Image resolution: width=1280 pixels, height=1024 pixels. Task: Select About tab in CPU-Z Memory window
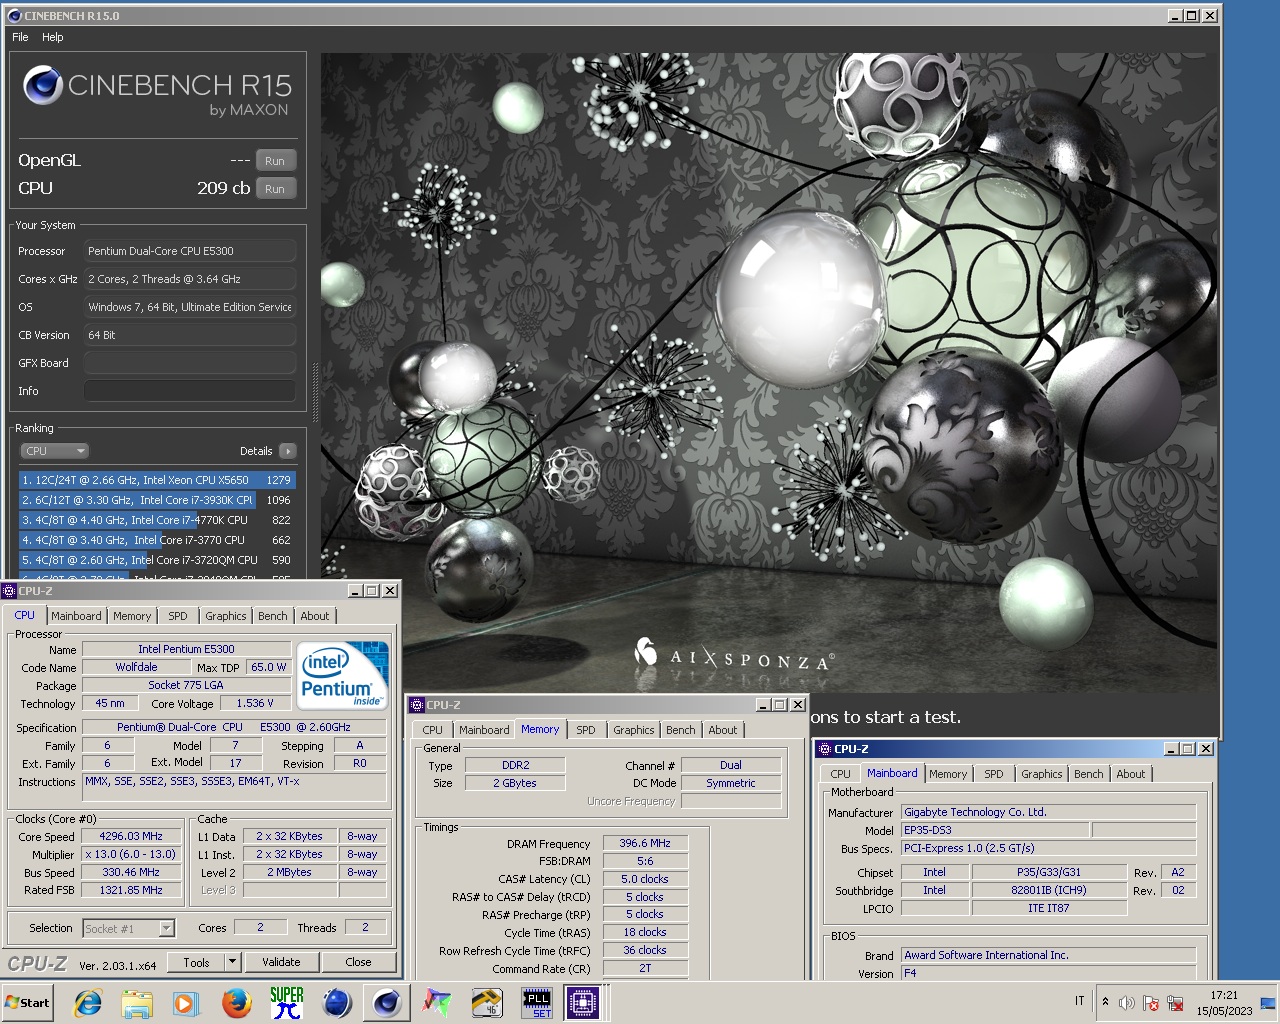tap(723, 730)
